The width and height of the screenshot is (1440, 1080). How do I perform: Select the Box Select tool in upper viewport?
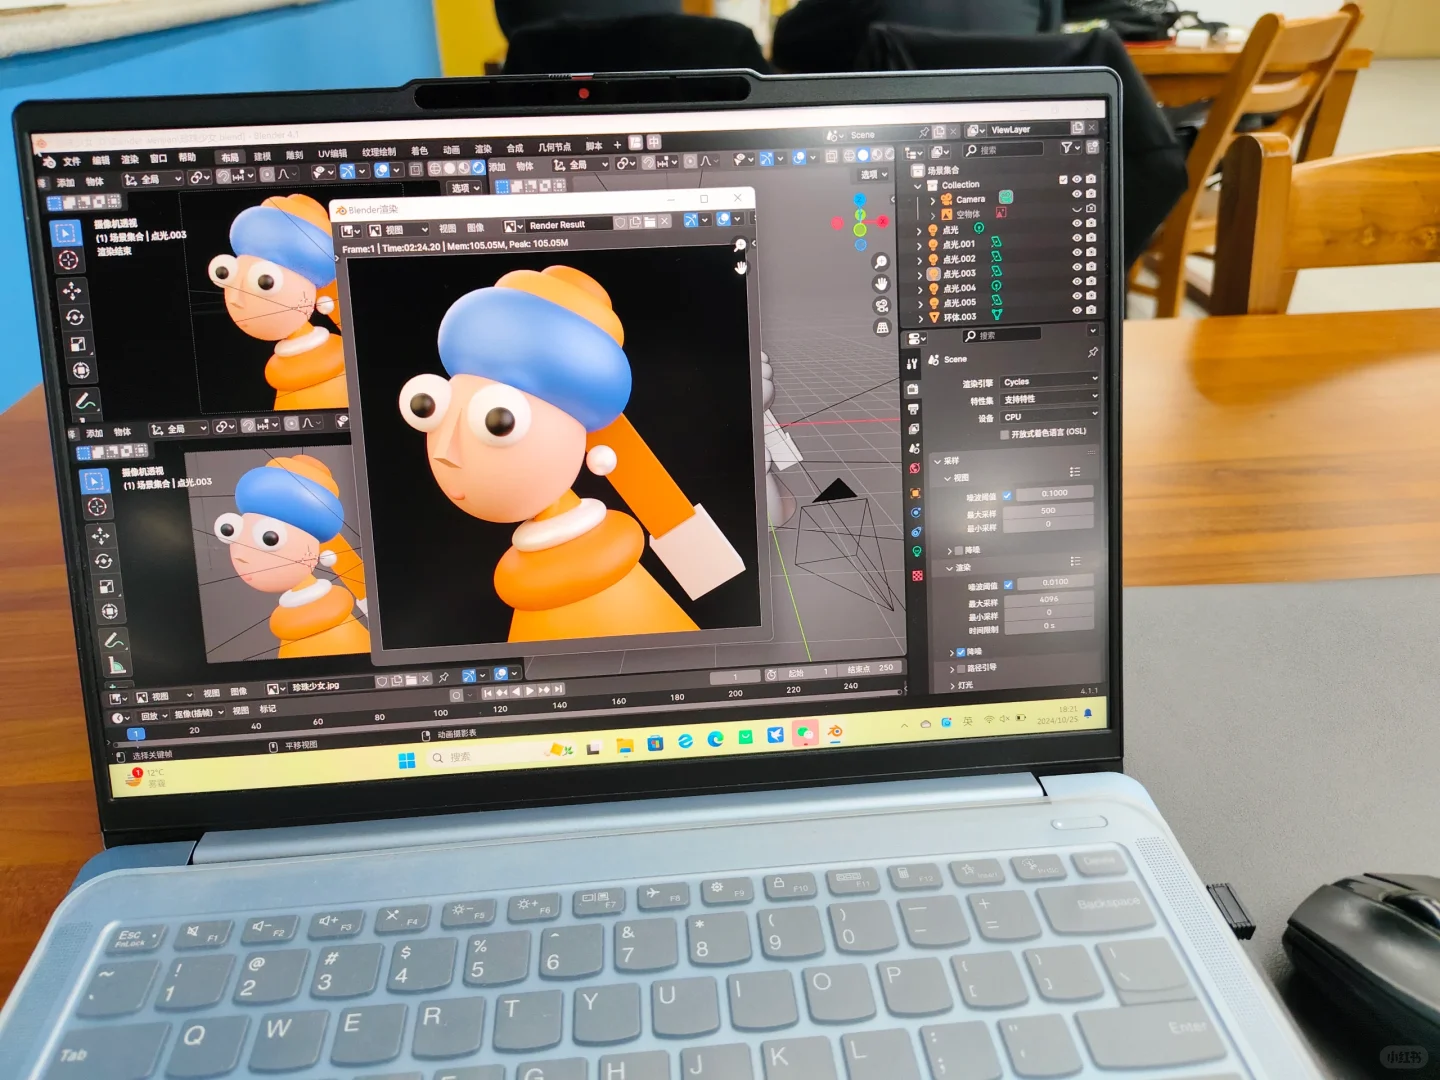tap(66, 233)
